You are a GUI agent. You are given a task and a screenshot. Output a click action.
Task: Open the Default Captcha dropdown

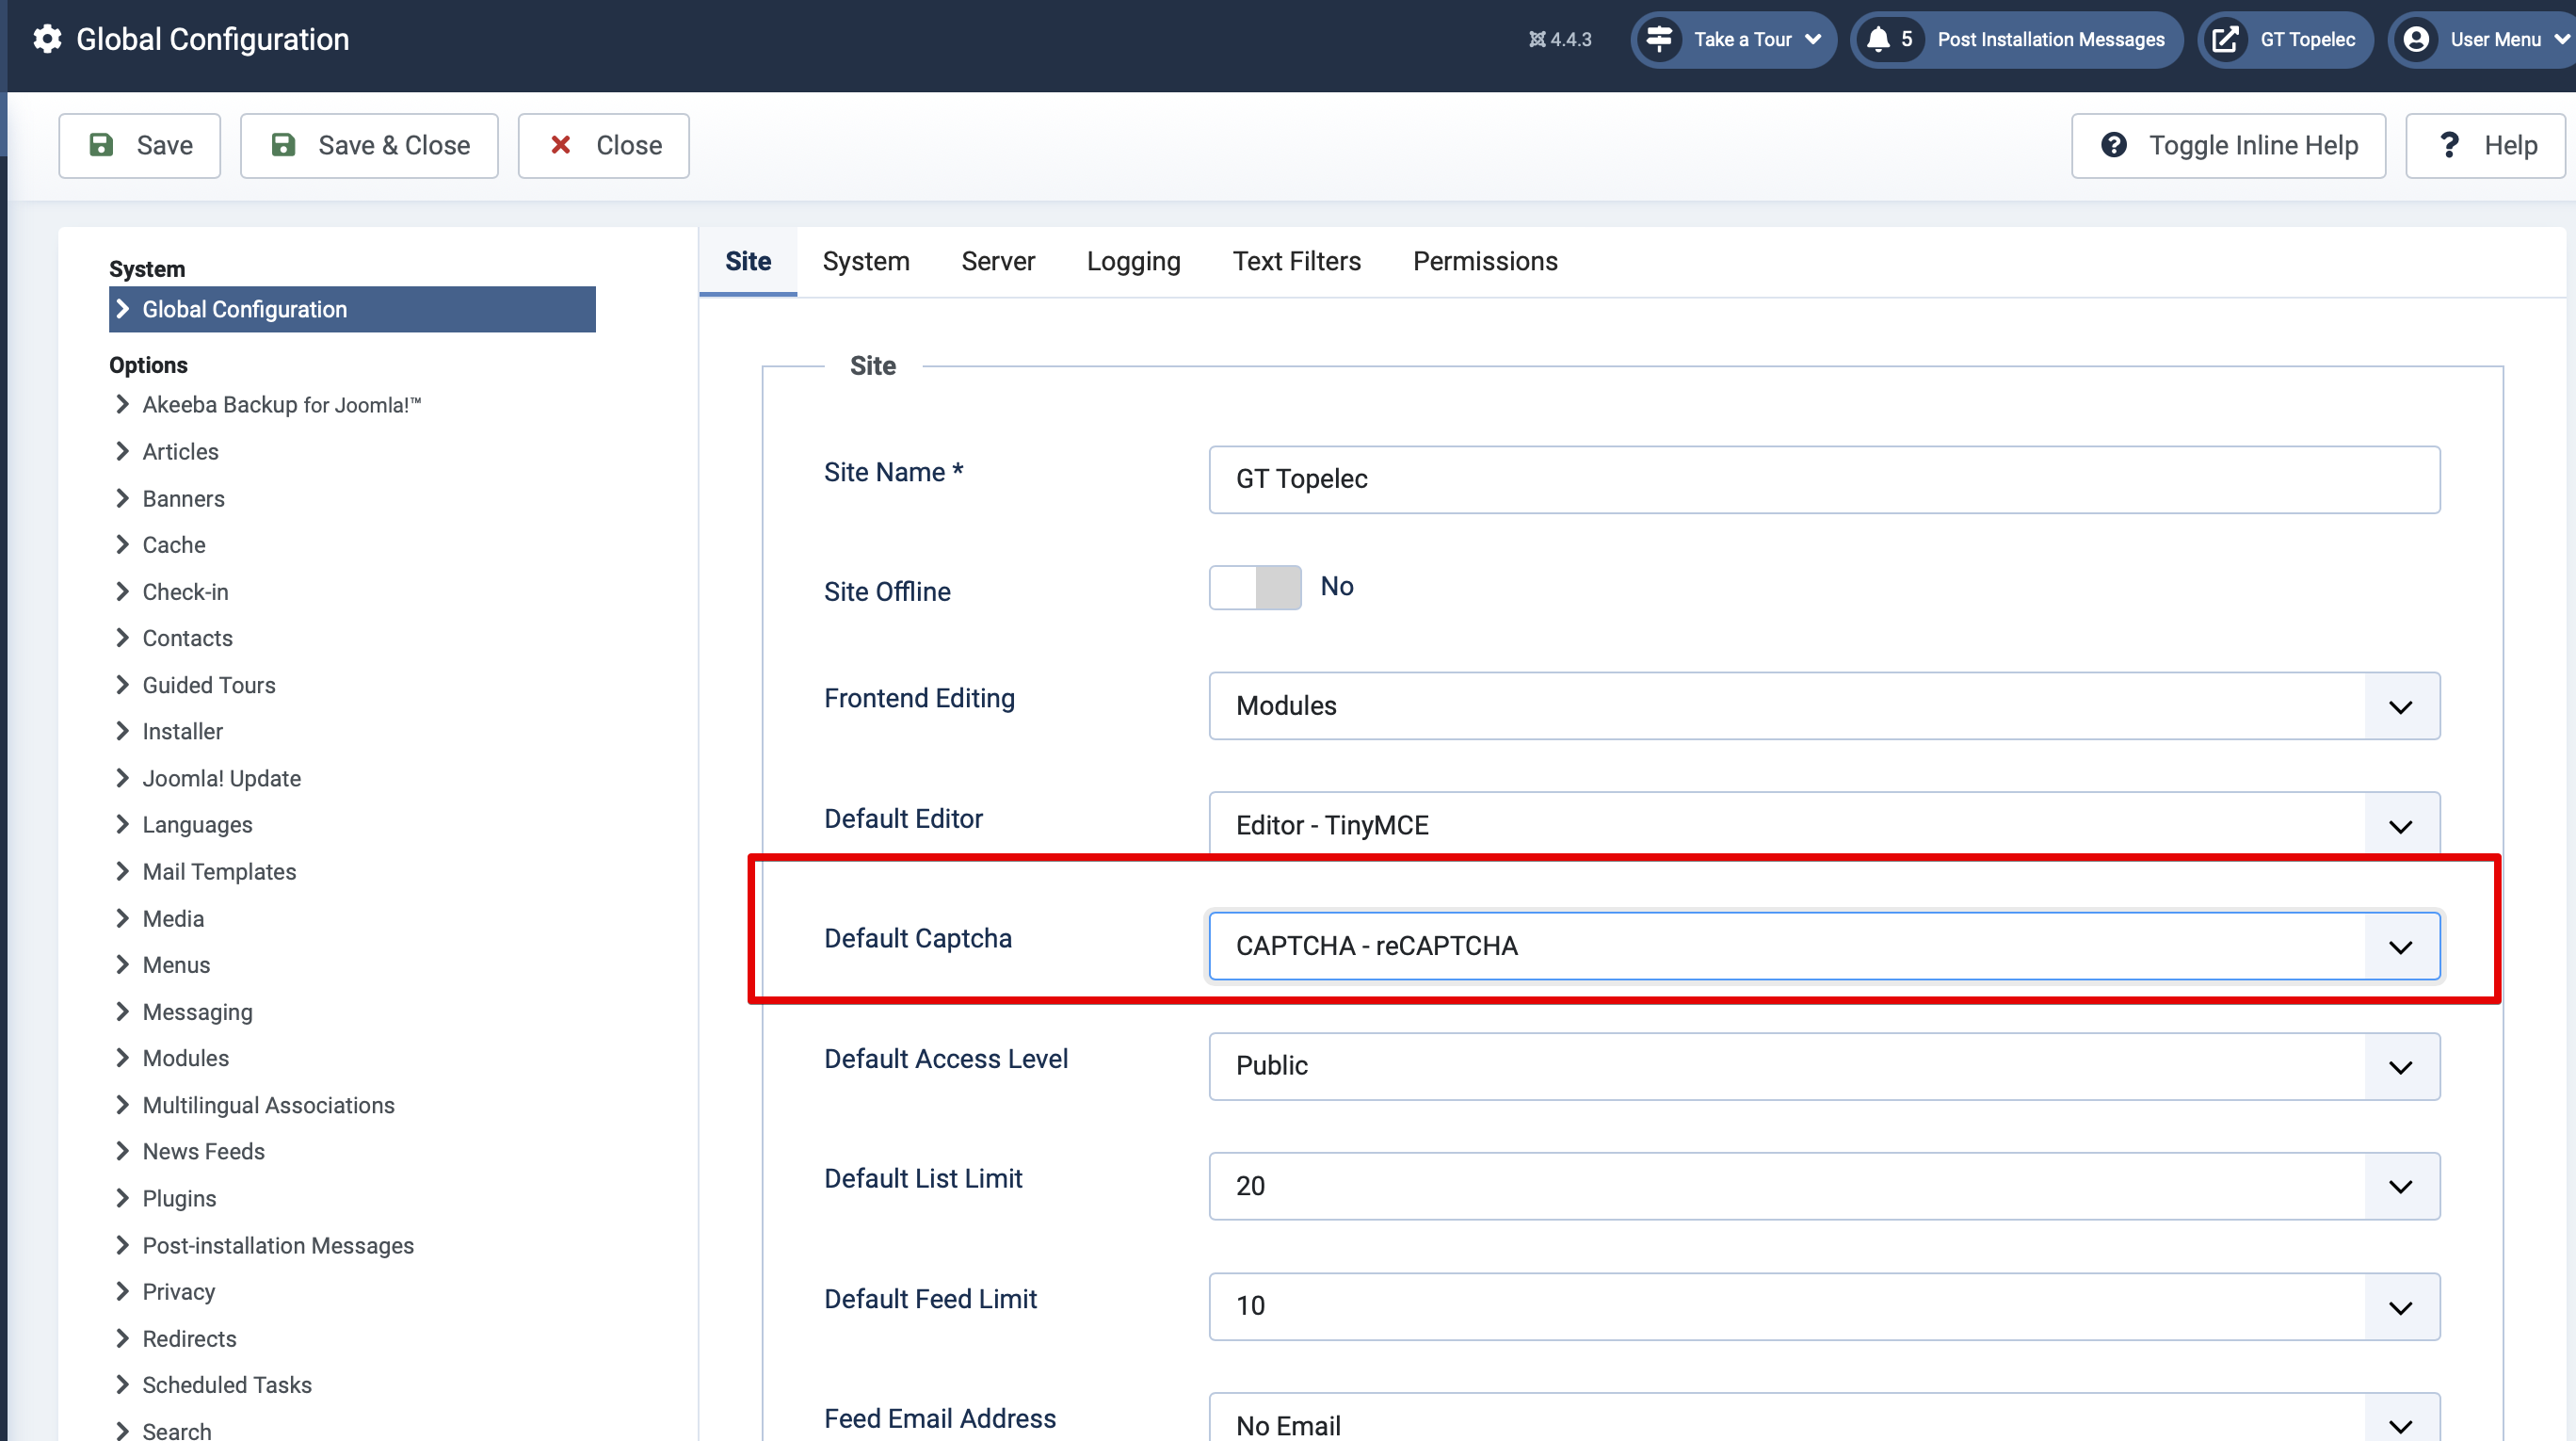(1823, 946)
